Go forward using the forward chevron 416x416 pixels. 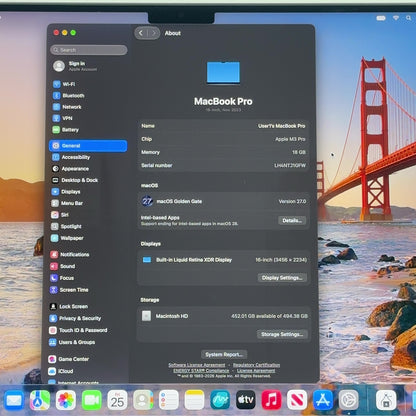[x=154, y=33]
